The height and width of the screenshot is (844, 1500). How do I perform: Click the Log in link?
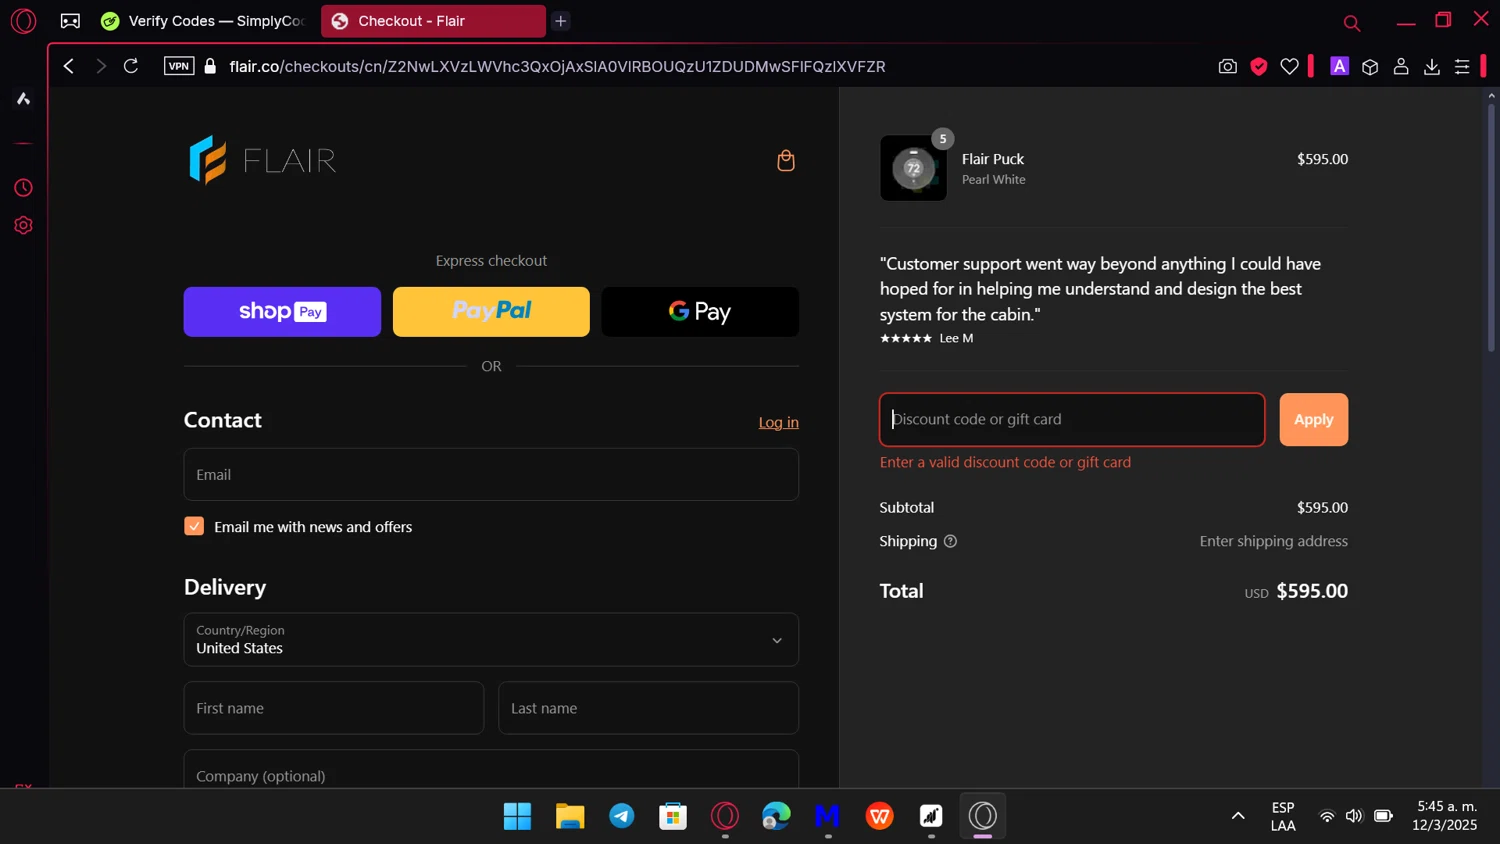(x=778, y=422)
